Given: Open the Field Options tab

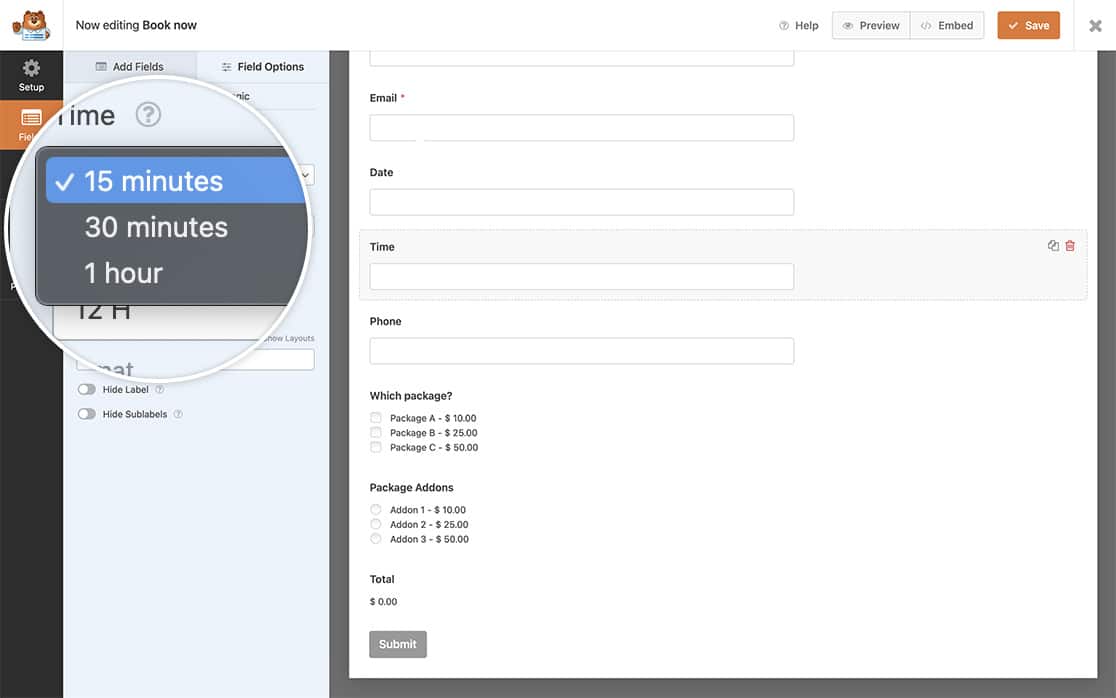Looking at the screenshot, I should (262, 66).
